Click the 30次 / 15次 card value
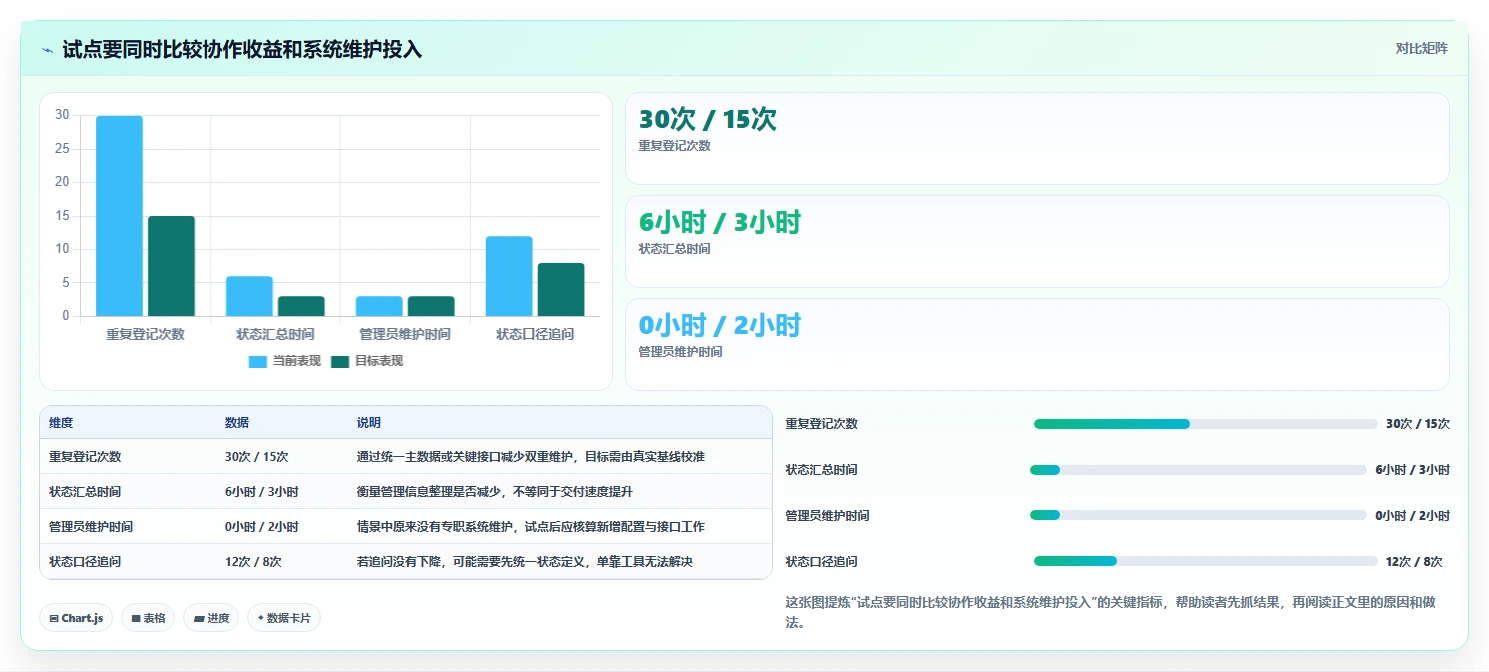 [x=707, y=119]
